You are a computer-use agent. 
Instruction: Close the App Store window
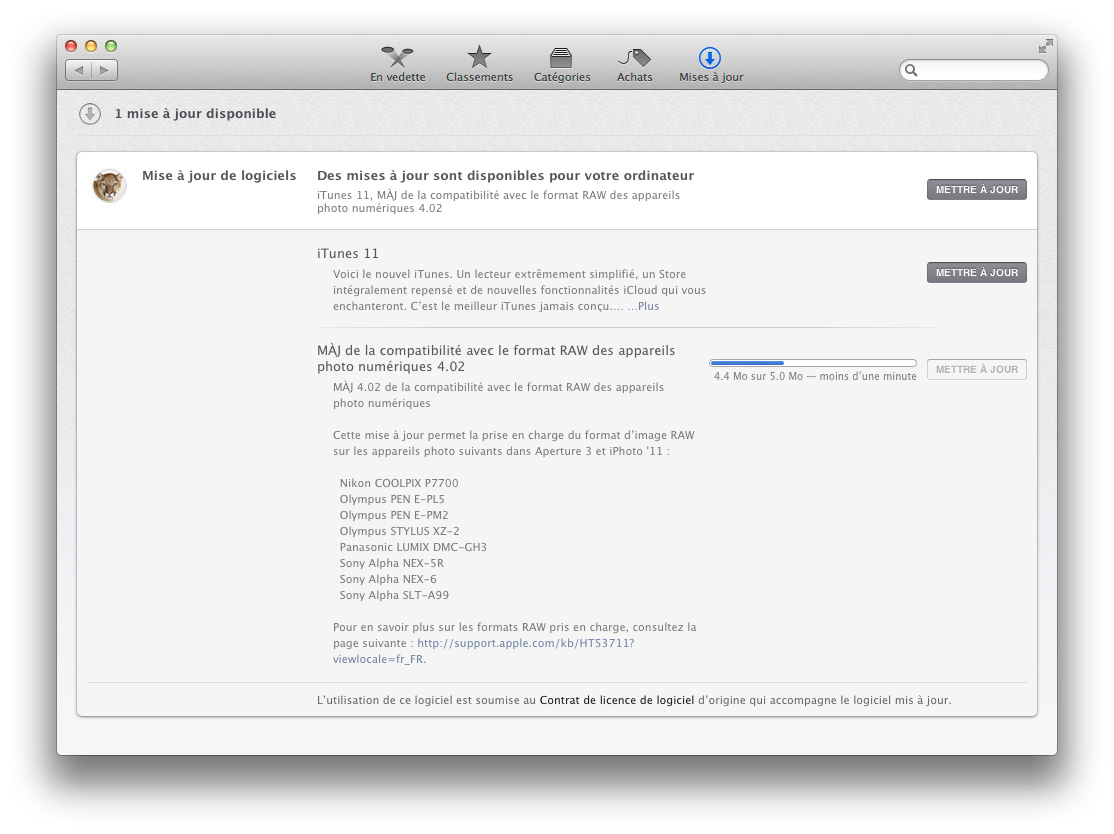click(71, 46)
